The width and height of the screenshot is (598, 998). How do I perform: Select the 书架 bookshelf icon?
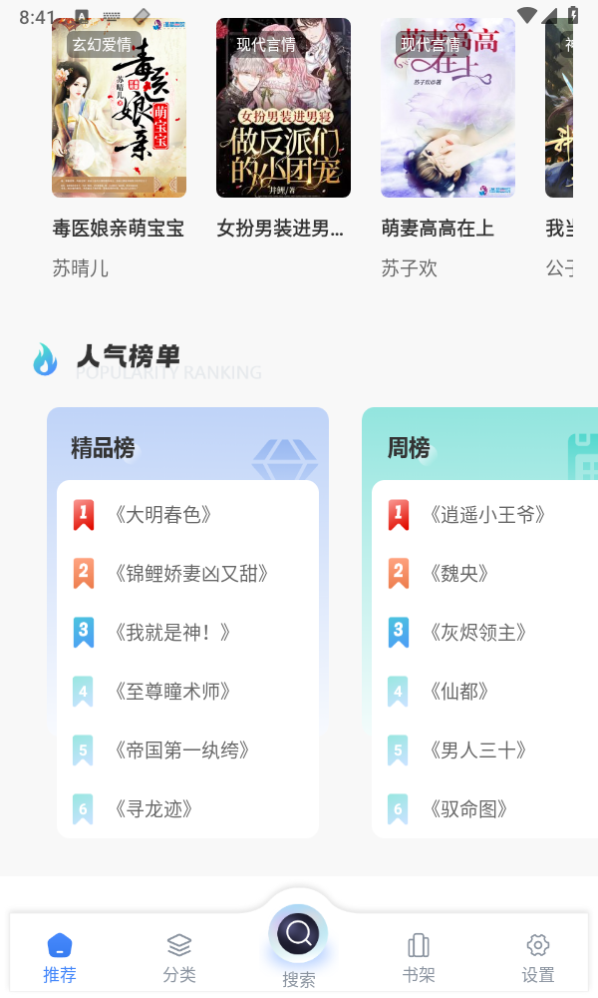point(418,945)
